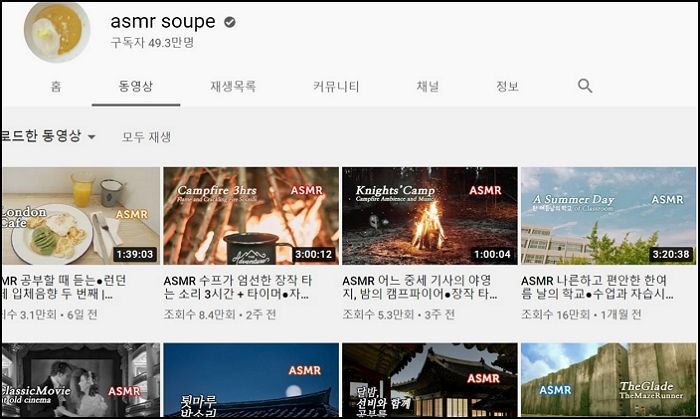Click the 3:20:38 duration badge
The image size is (700, 419).
coord(671,254)
